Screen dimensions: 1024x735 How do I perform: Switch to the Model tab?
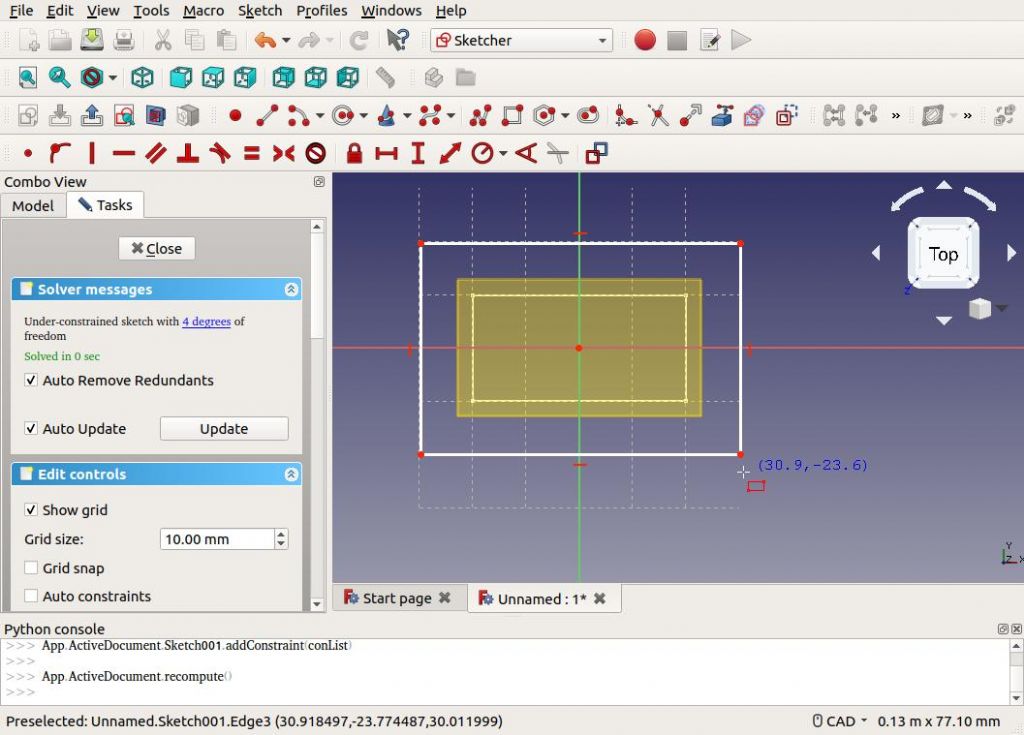tap(33, 206)
